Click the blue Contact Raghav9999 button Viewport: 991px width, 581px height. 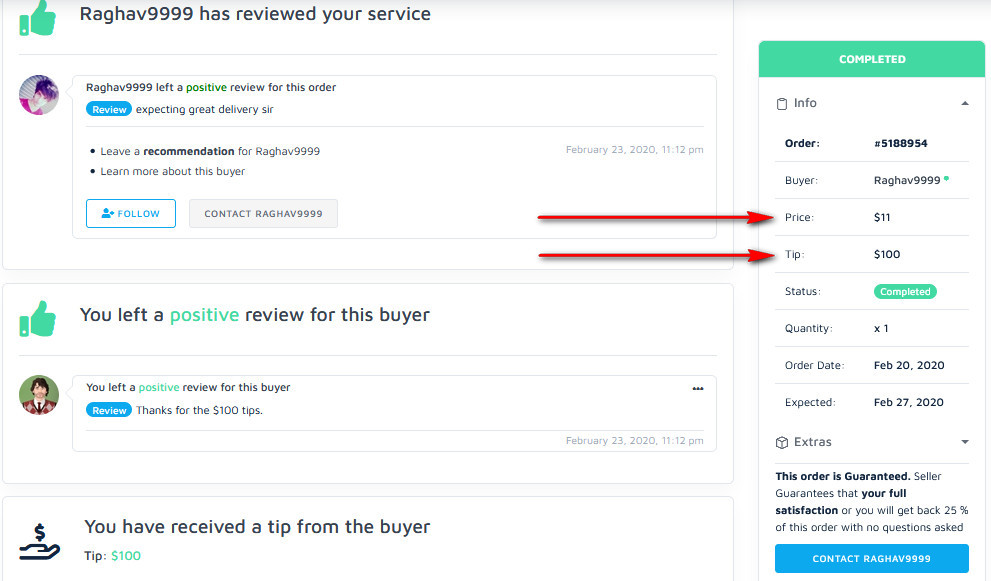872,558
